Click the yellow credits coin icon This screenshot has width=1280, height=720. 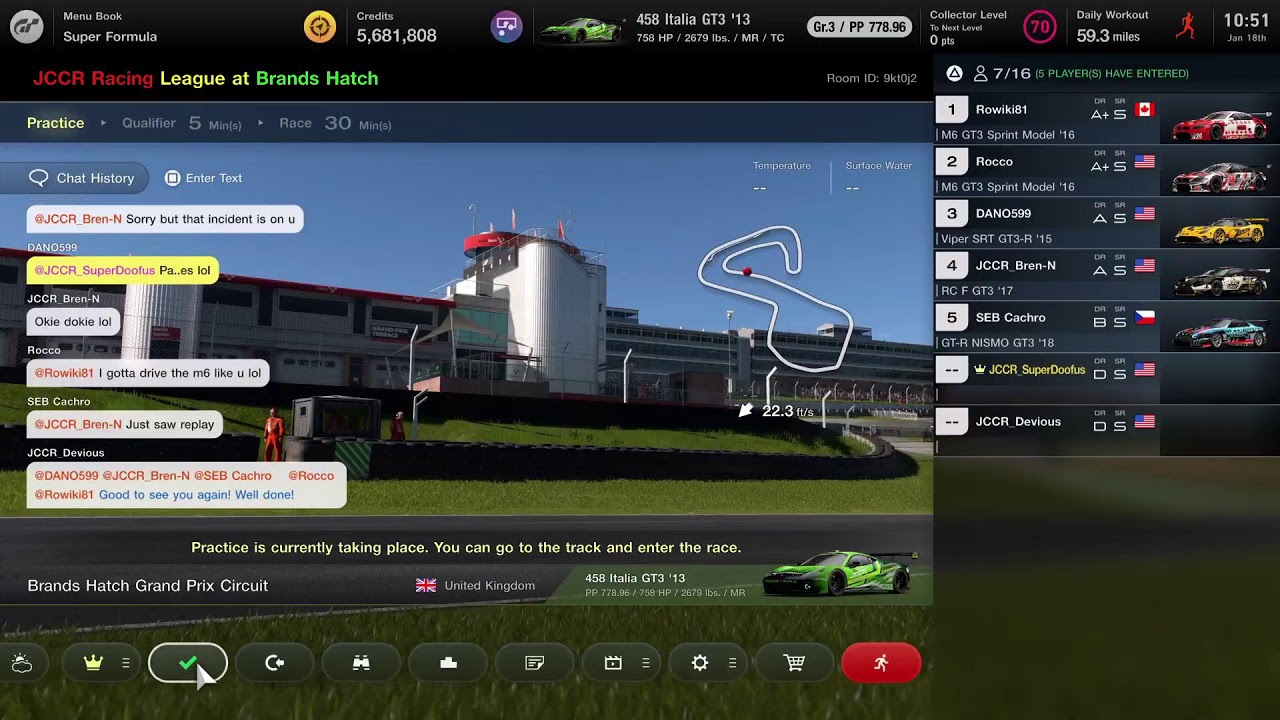click(x=320, y=27)
